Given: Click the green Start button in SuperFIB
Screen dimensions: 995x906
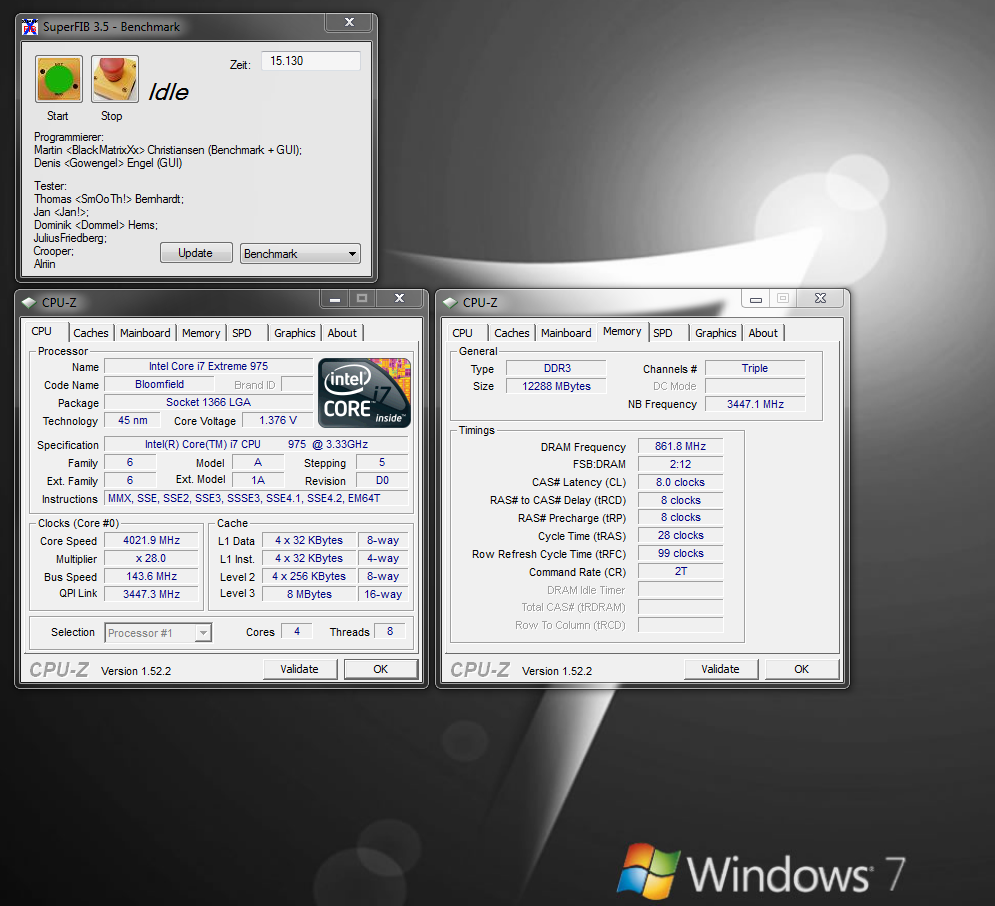Looking at the screenshot, I should (59, 79).
